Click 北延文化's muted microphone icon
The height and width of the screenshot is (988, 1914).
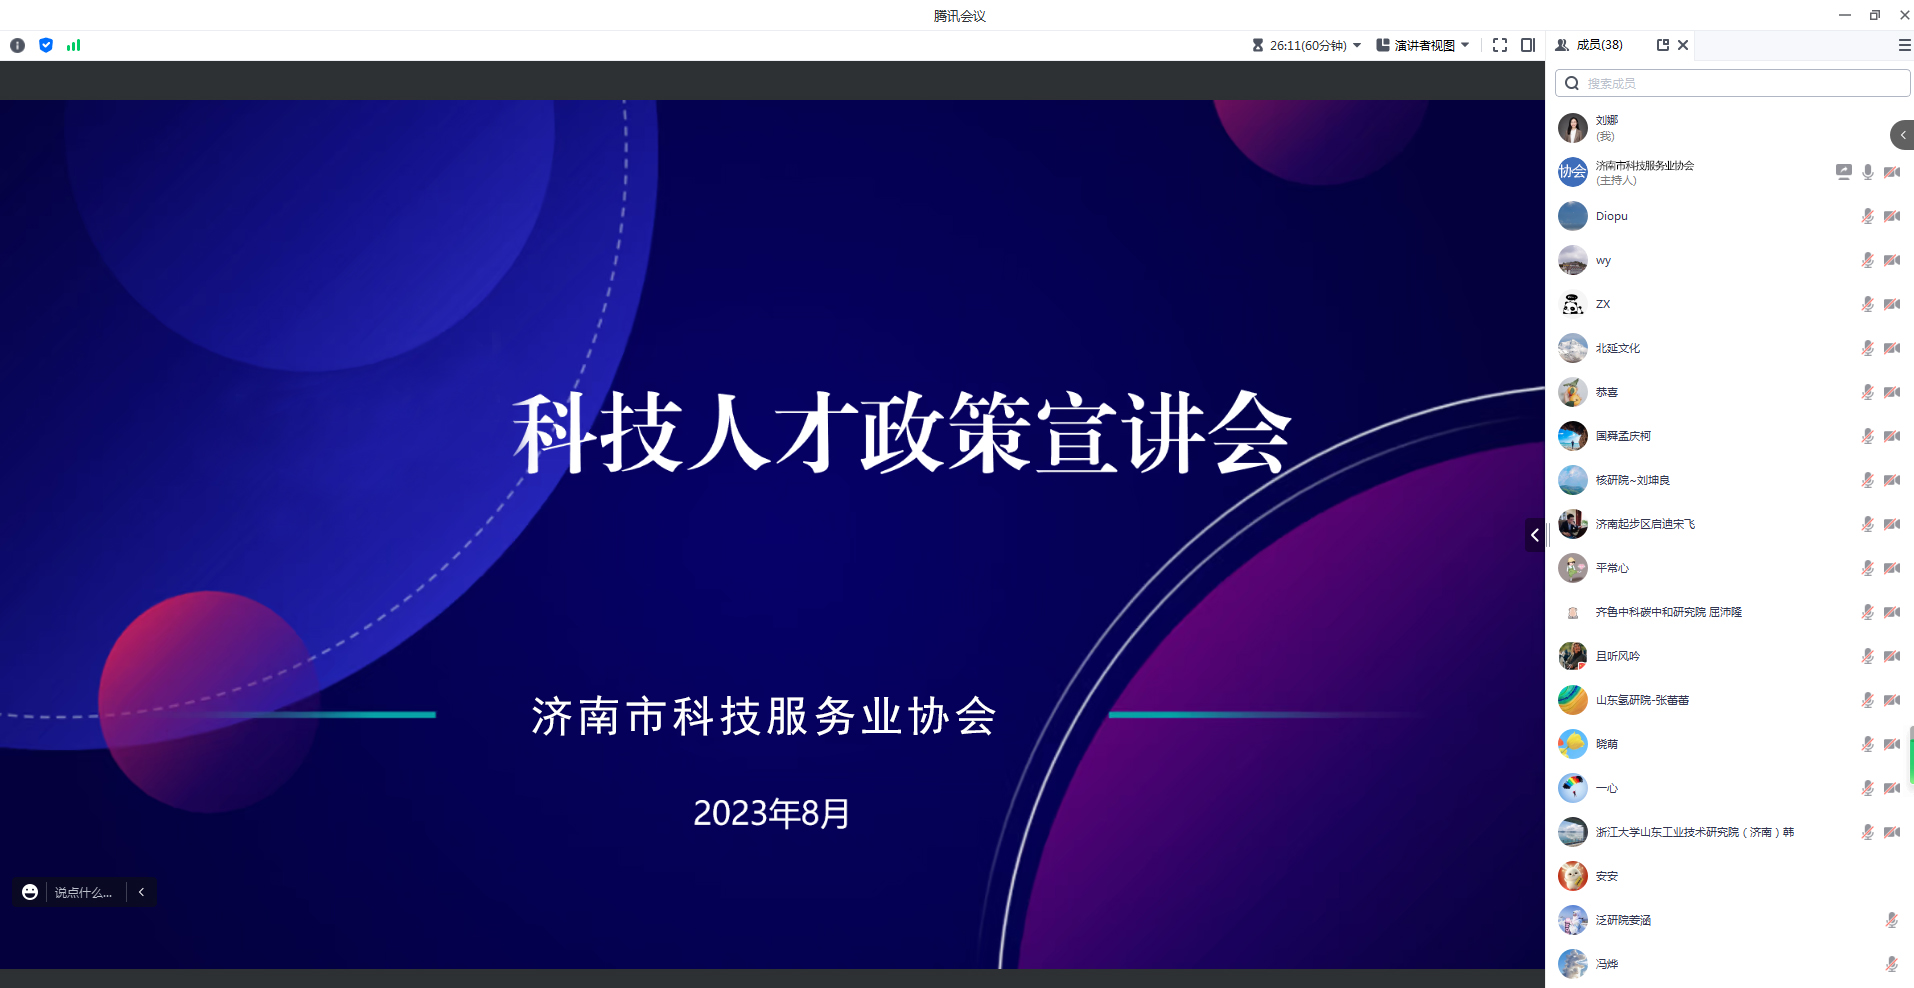click(x=1867, y=348)
